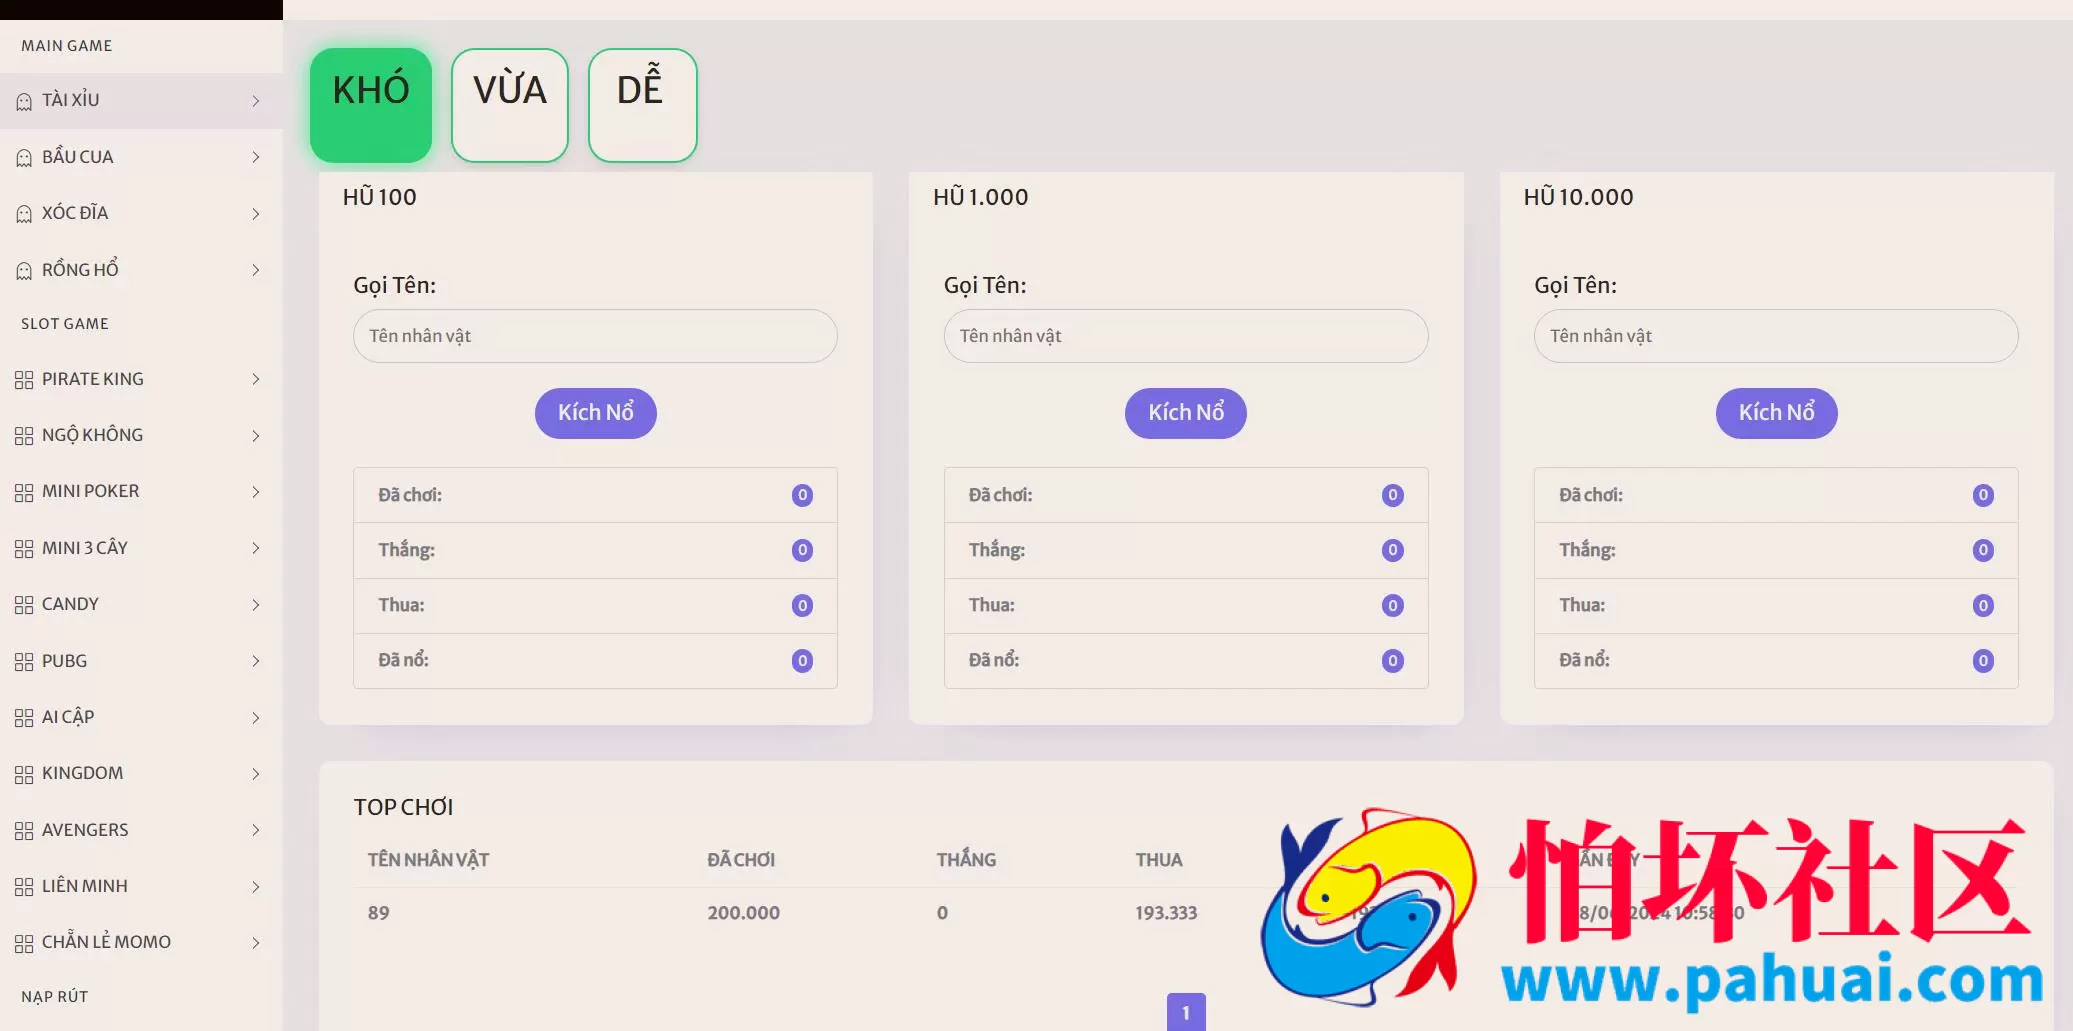
Task: Open PIRATE KING in the sidebar
Action: [141, 379]
